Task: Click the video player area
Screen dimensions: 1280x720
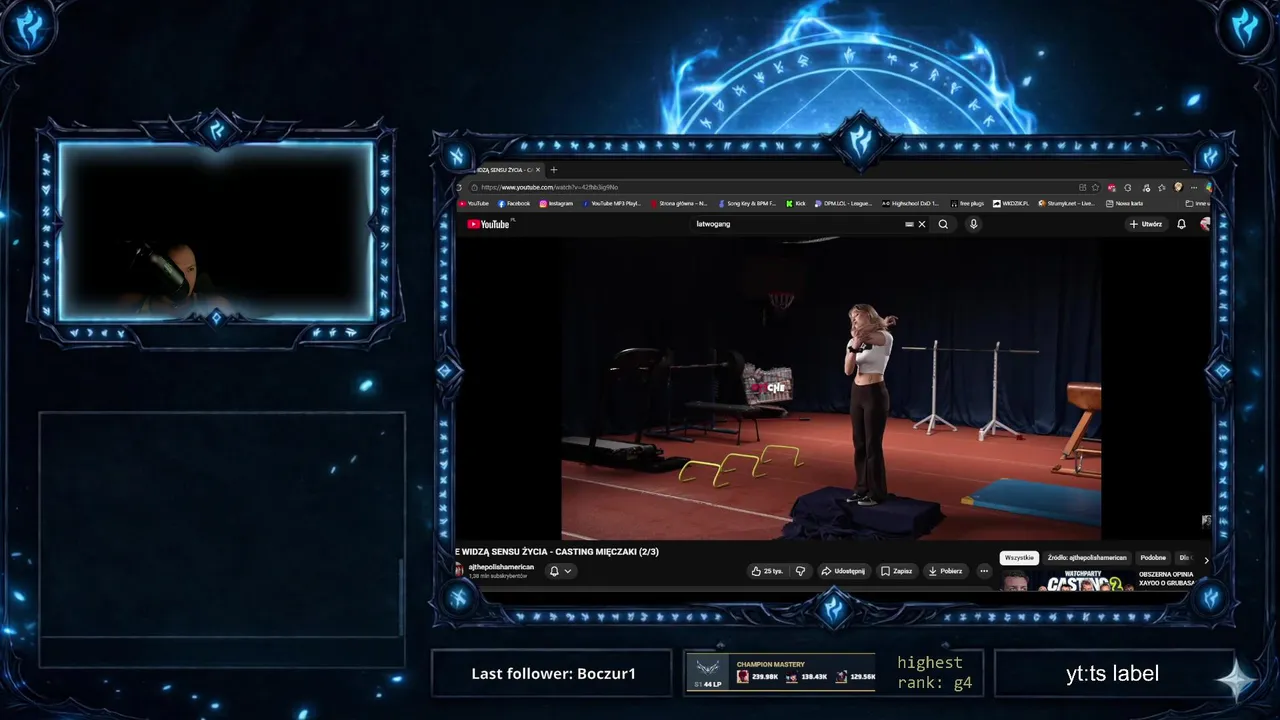Action: [831, 388]
